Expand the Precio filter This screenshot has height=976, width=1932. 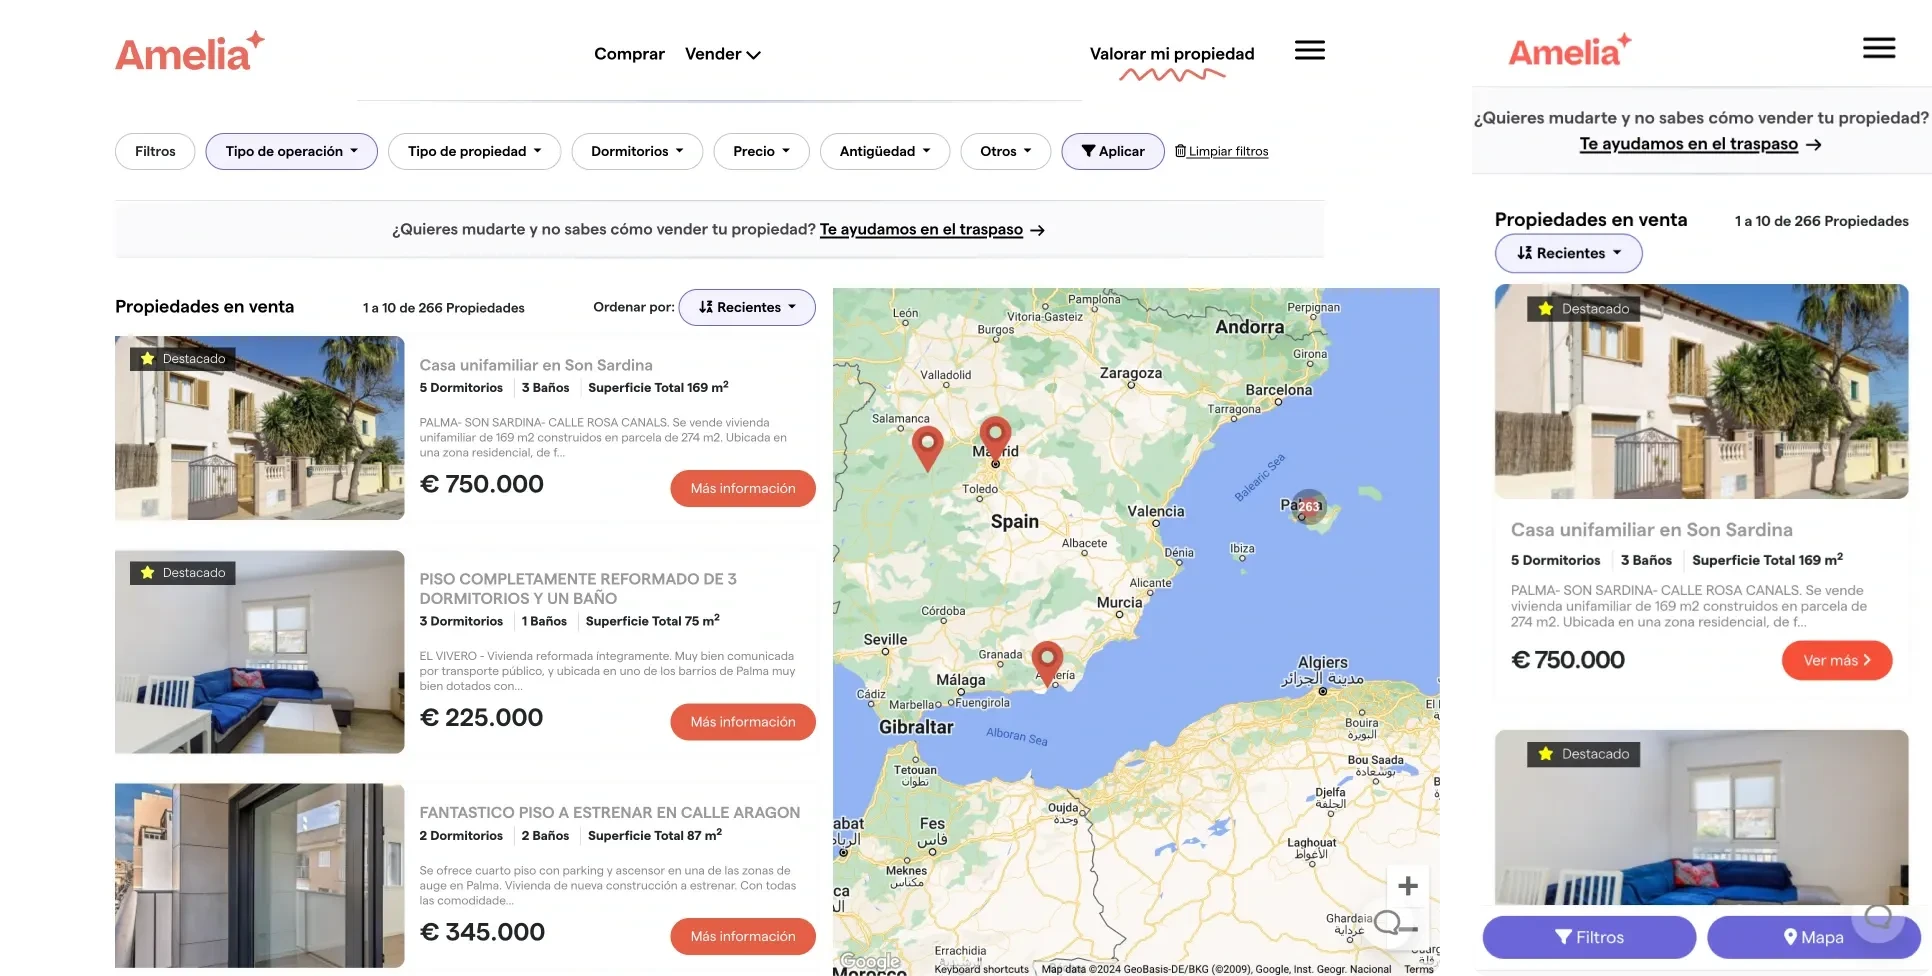[761, 151]
